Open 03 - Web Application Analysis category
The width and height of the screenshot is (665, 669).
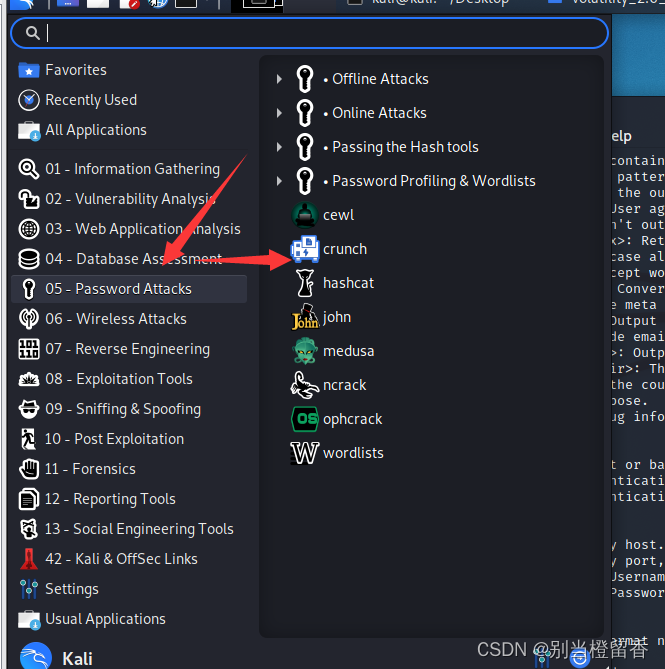[x=129, y=229]
